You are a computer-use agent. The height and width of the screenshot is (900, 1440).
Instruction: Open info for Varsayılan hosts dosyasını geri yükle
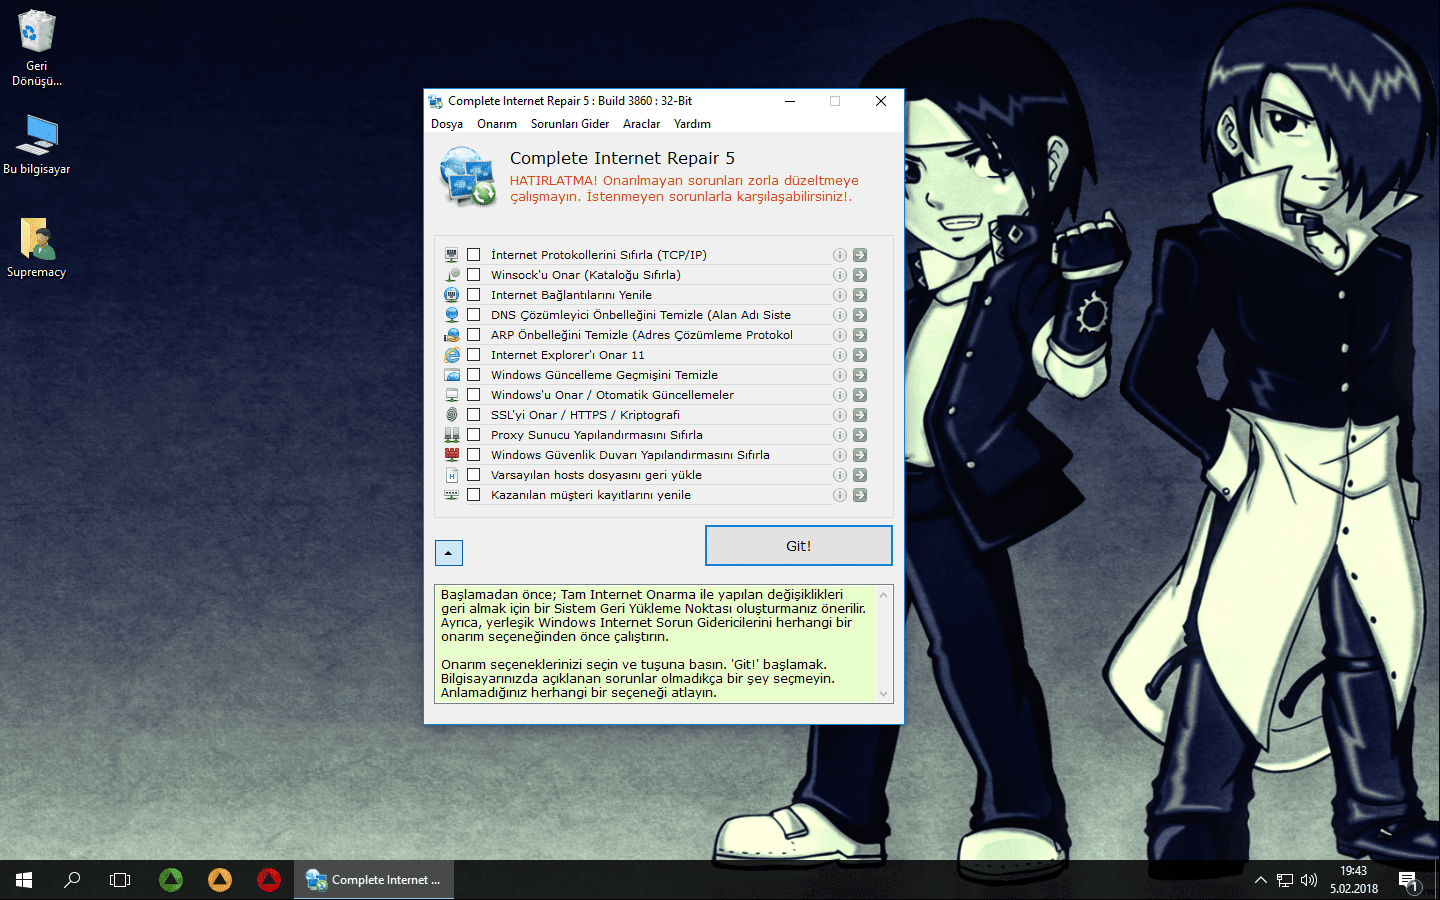pos(840,475)
